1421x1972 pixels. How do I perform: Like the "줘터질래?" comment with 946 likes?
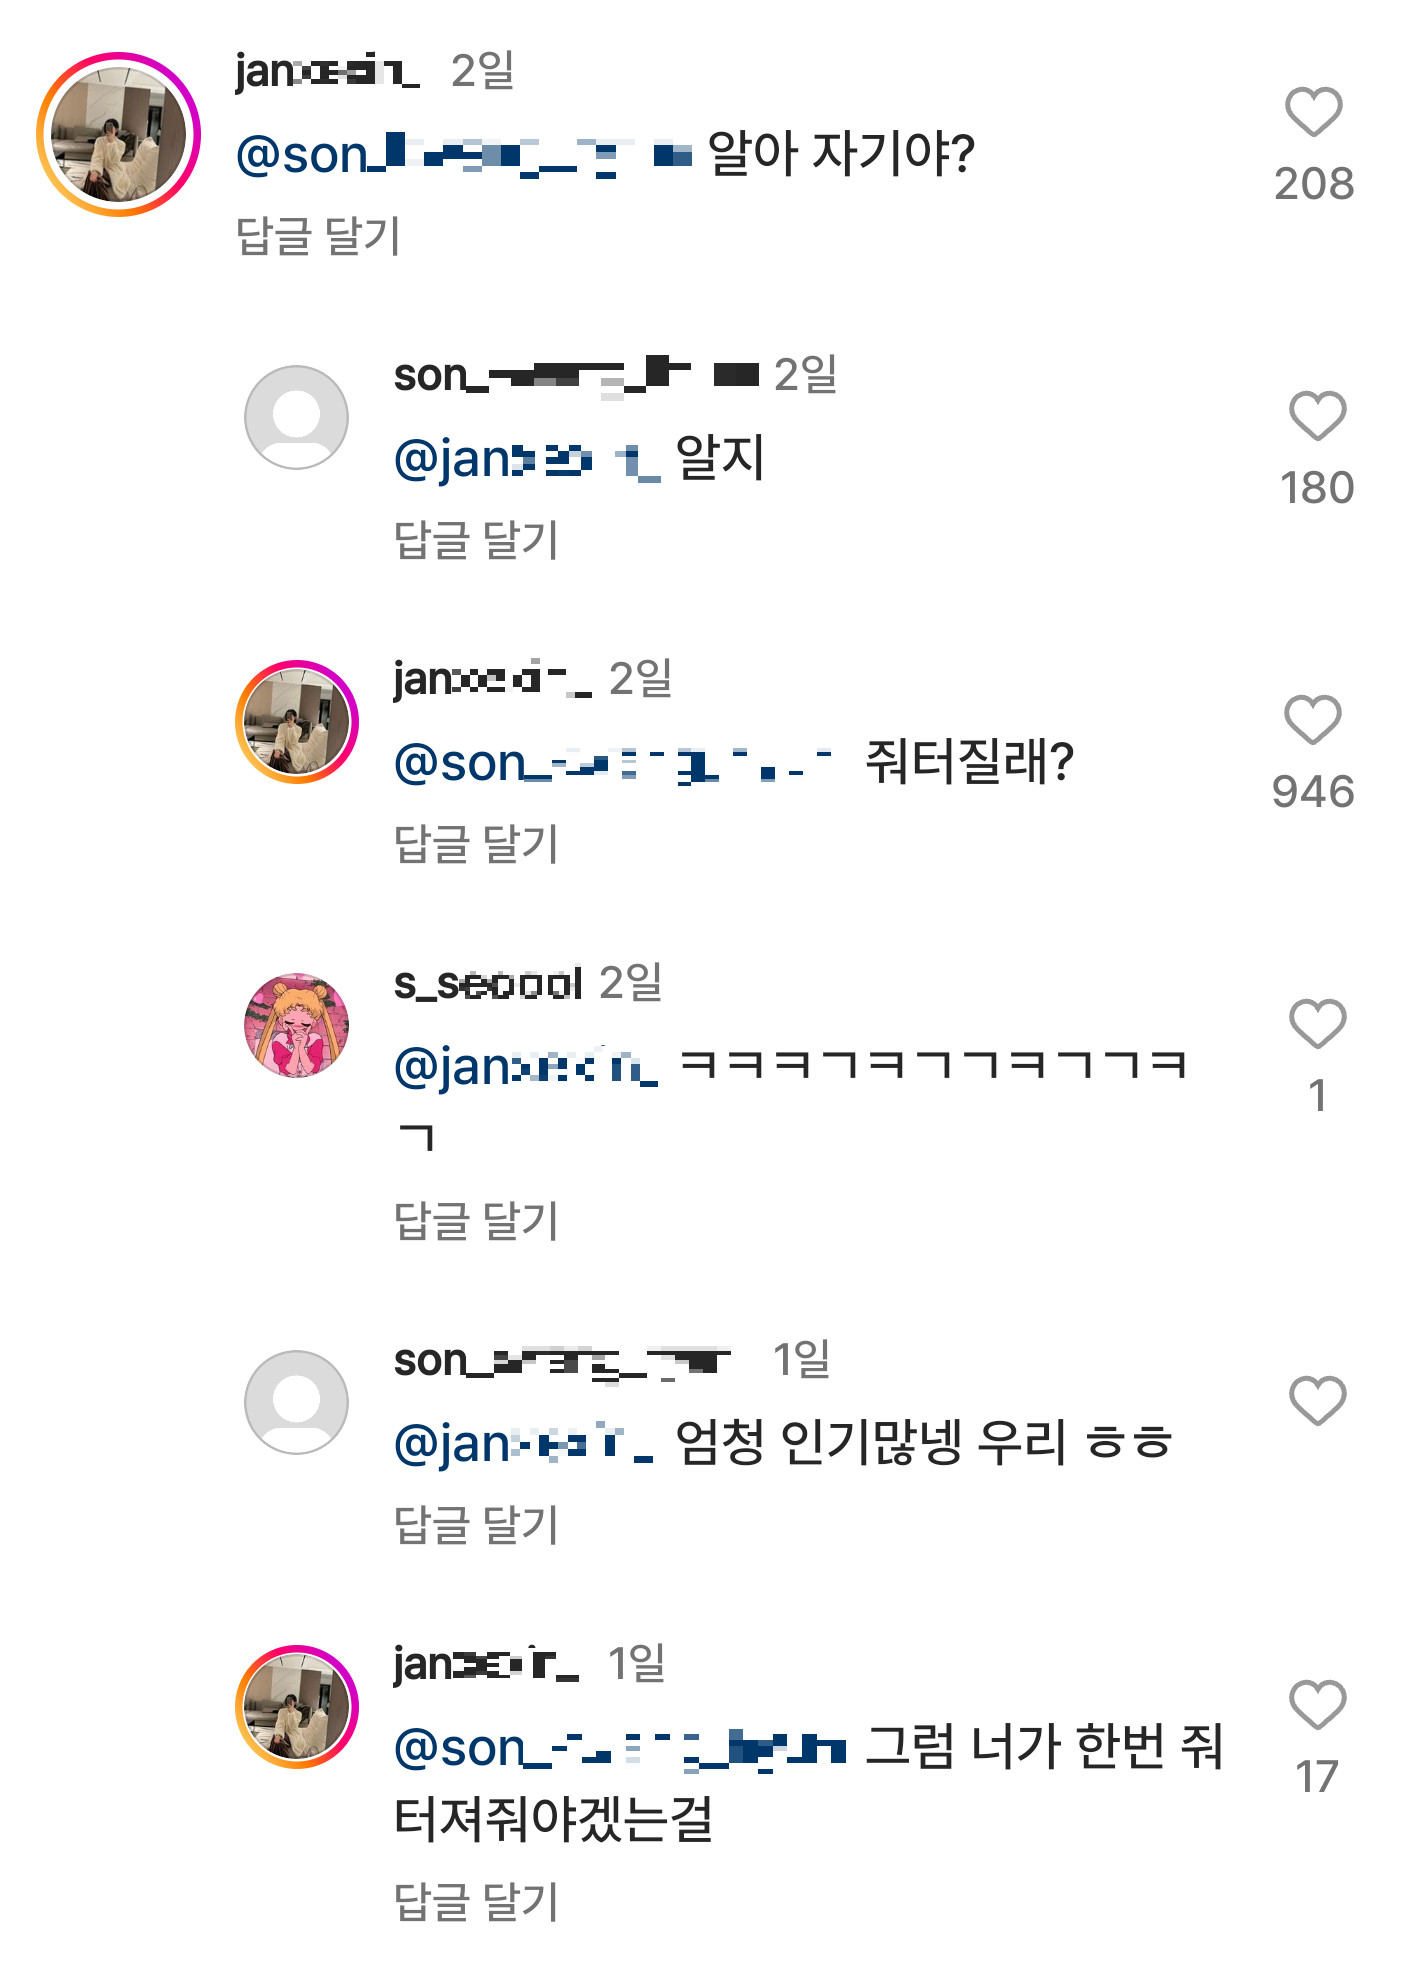point(1312,720)
